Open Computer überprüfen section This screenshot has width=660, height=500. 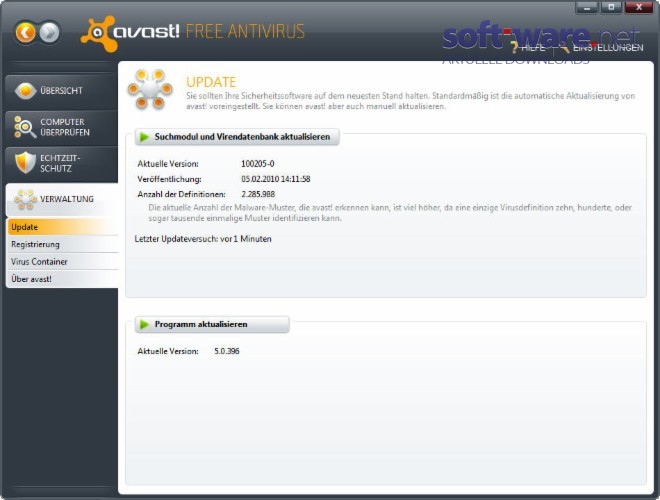click(x=61, y=127)
